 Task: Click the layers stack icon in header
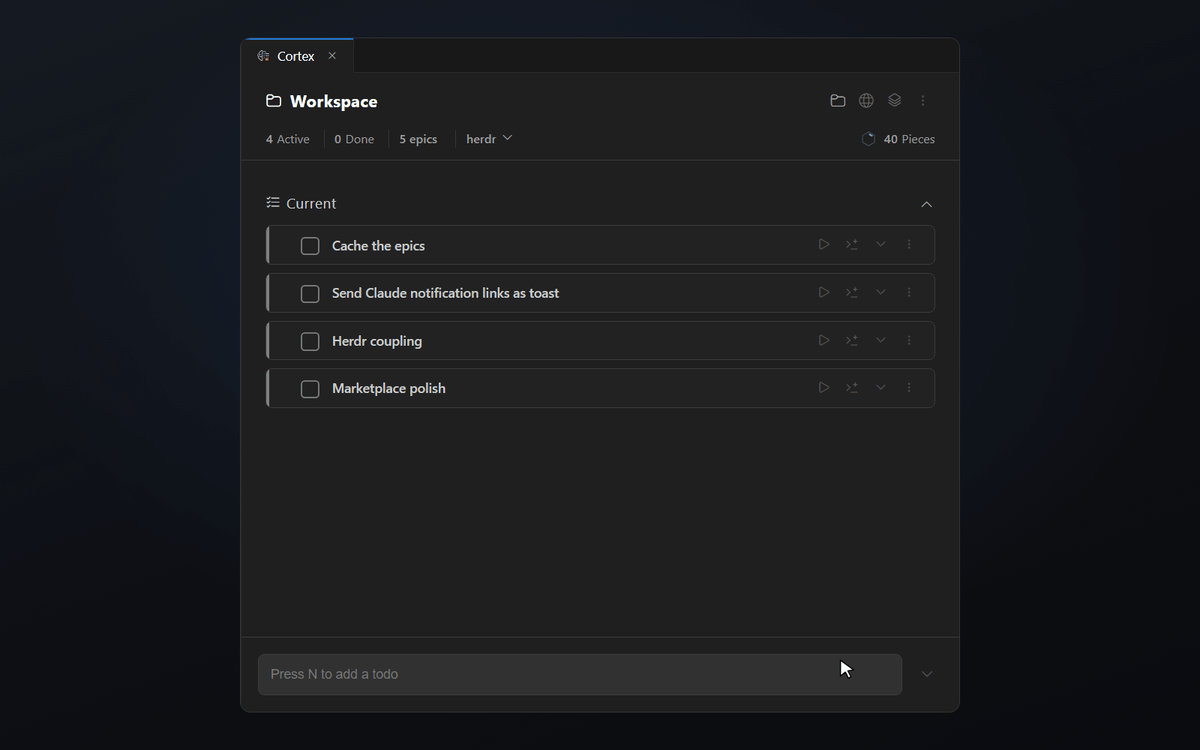point(894,100)
